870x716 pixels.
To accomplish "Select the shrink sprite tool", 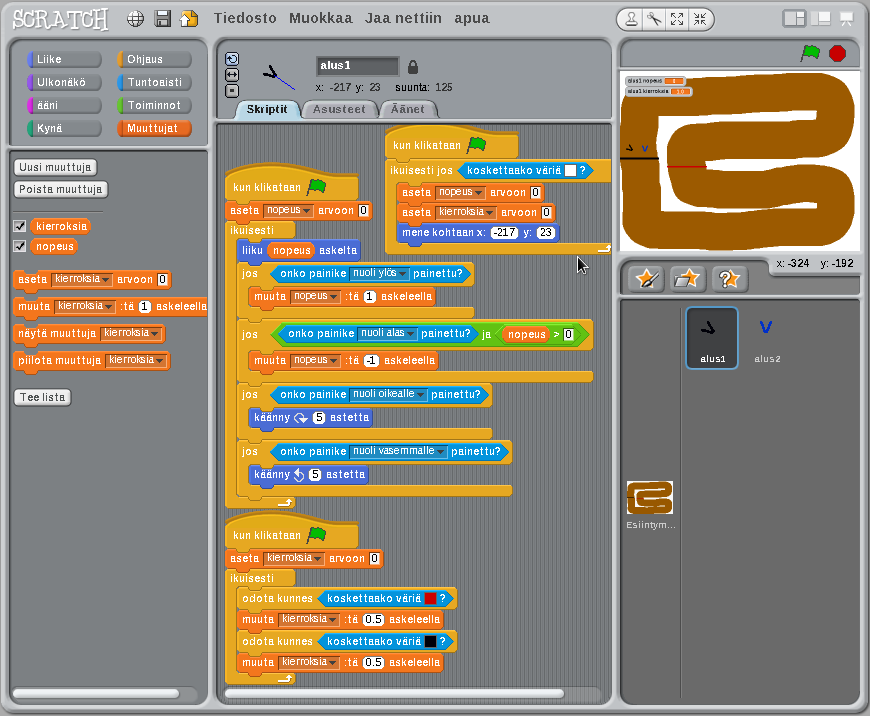I will 700,19.
